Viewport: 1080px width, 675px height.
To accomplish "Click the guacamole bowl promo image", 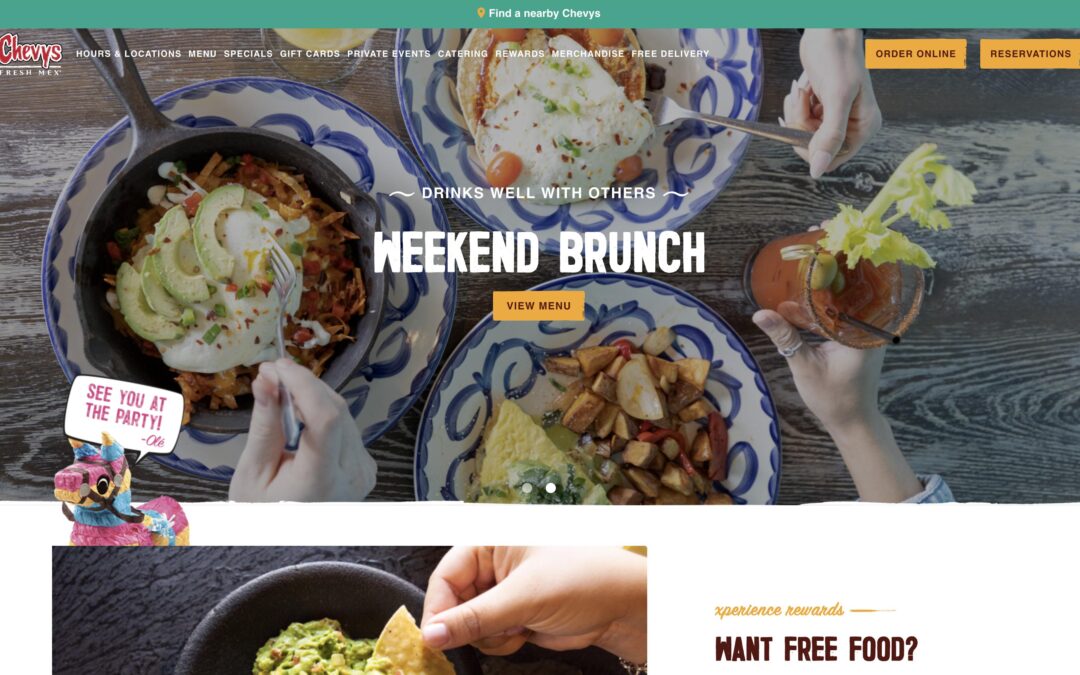I will 349,610.
